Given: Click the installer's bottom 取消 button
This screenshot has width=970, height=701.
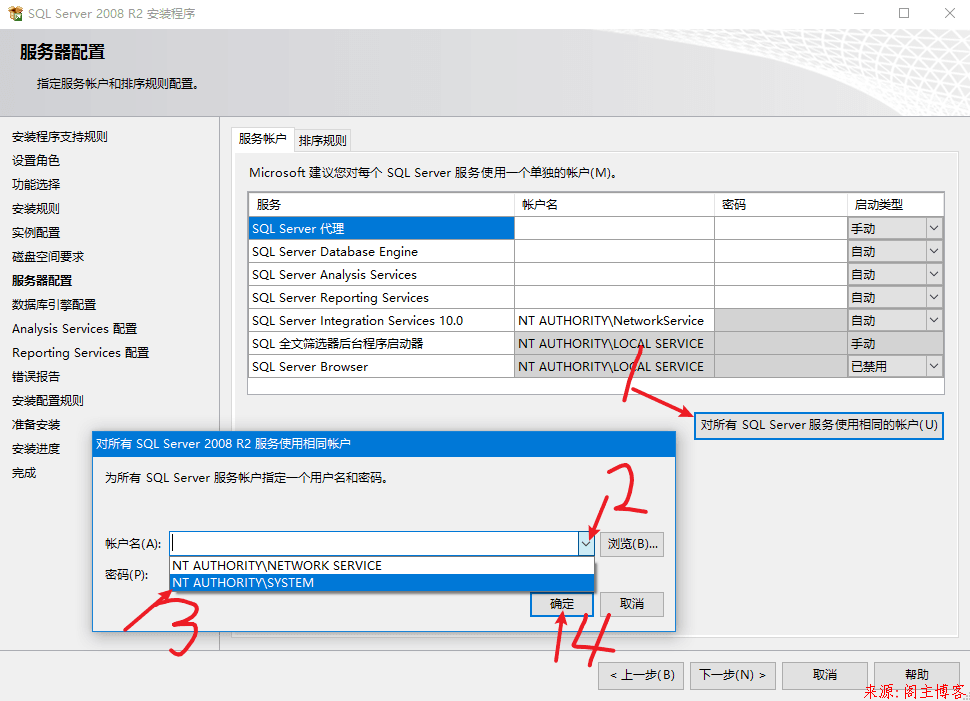Looking at the screenshot, I should tap(825, 675).
